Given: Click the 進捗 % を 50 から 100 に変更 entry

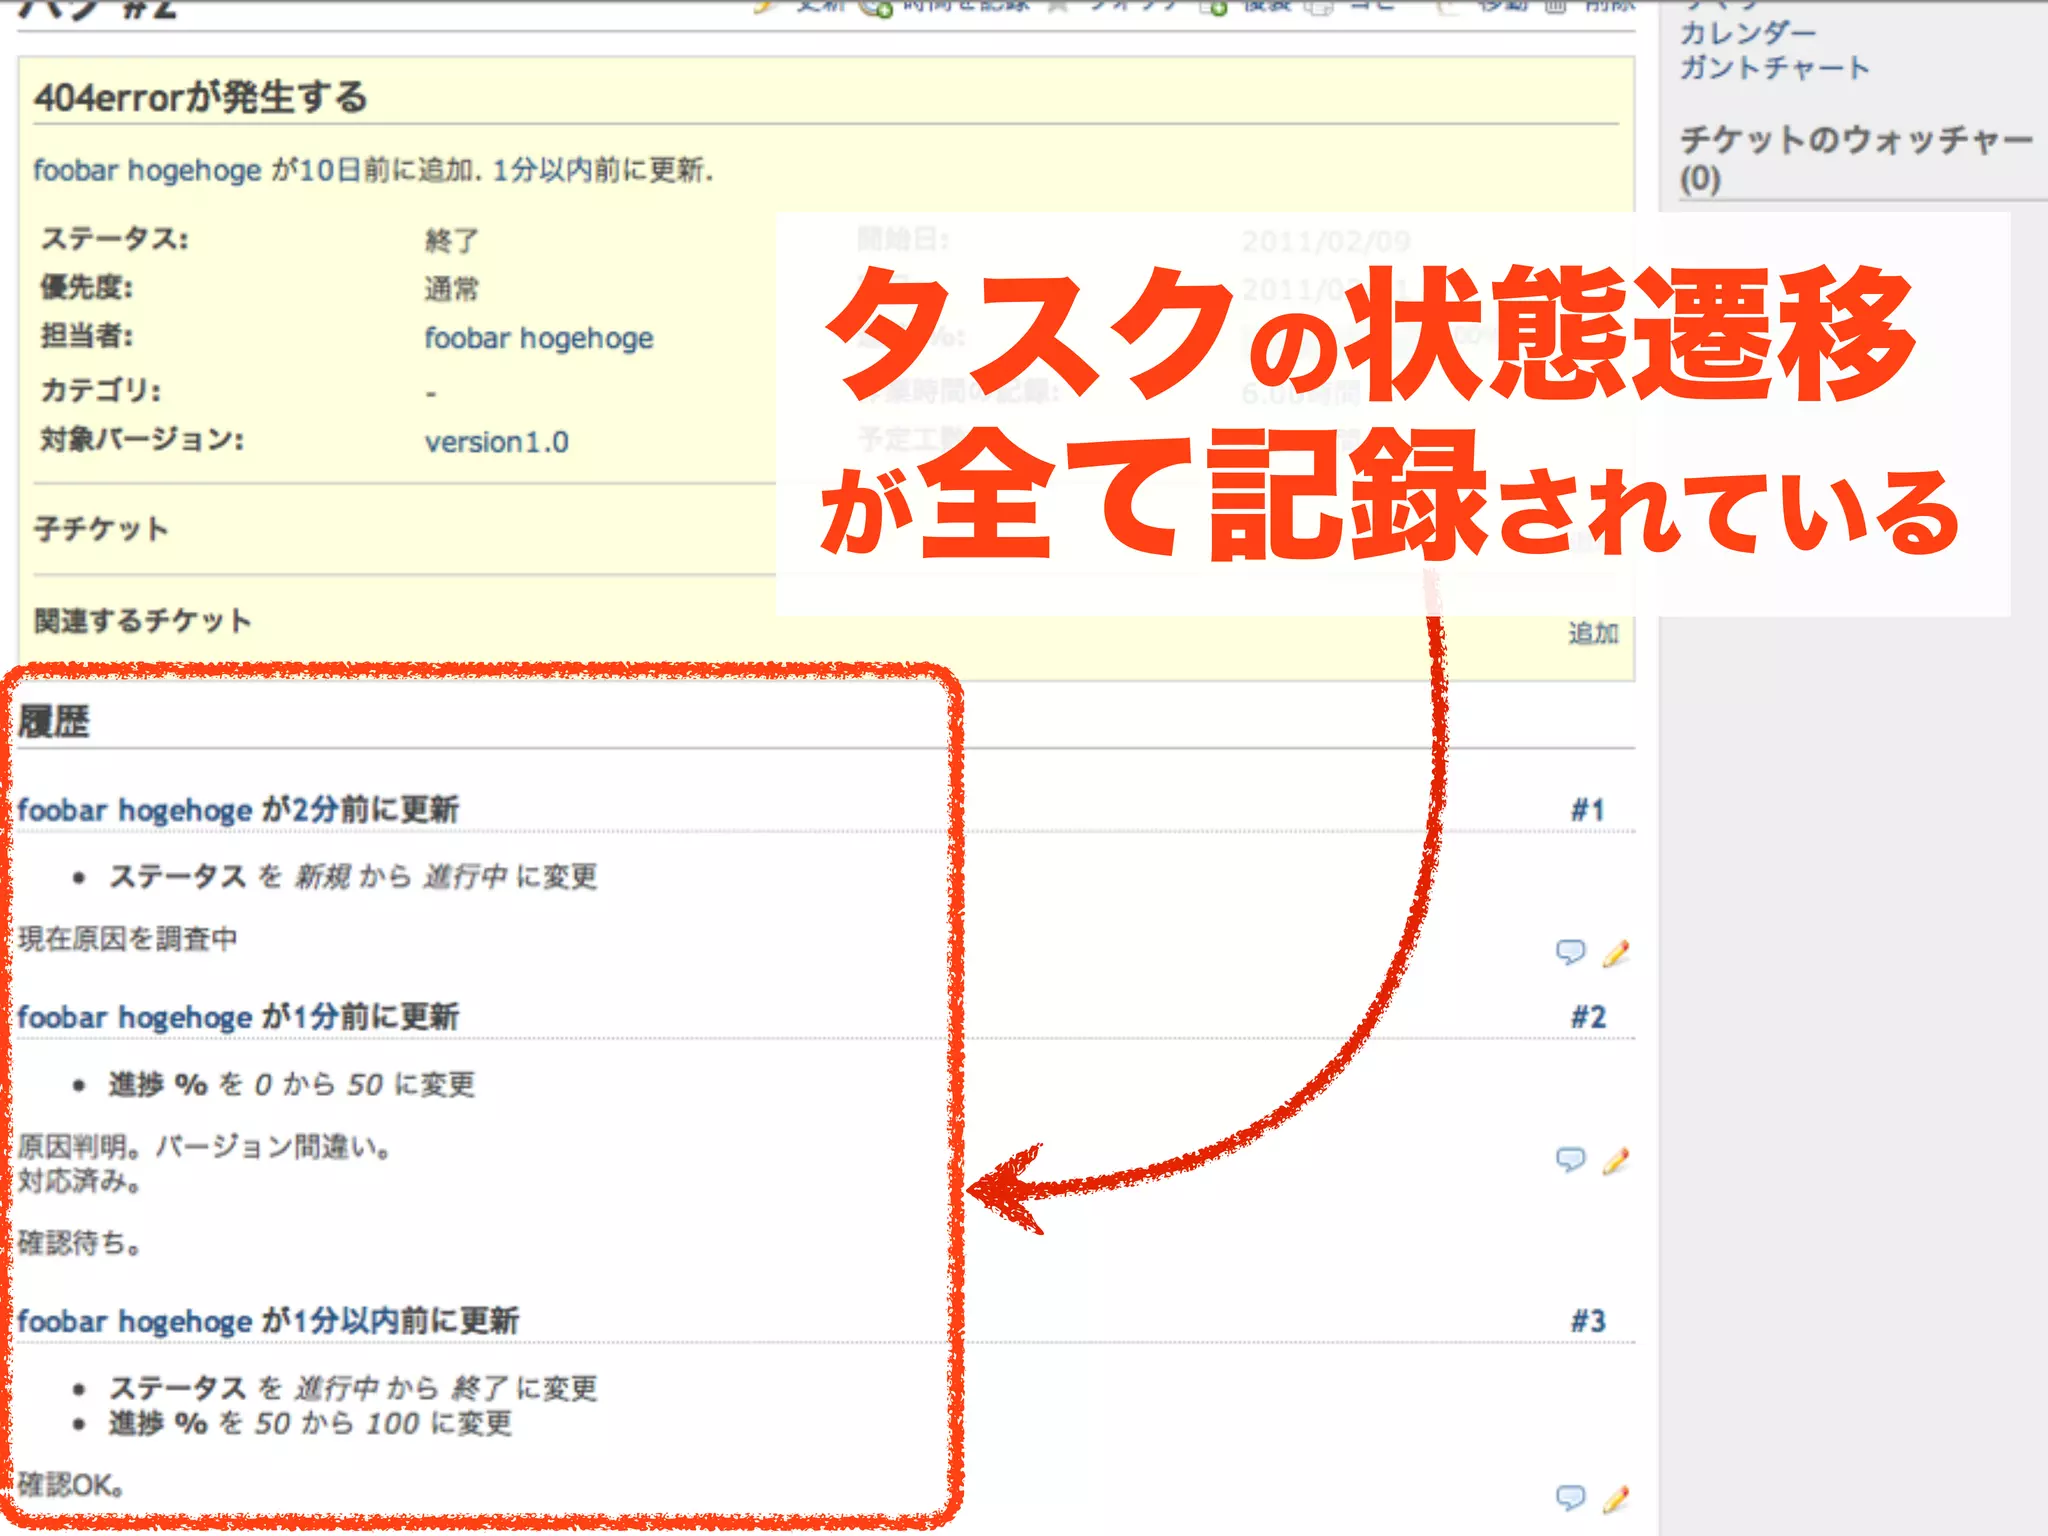Looking at the screenshot, I should coord(310,1423).
